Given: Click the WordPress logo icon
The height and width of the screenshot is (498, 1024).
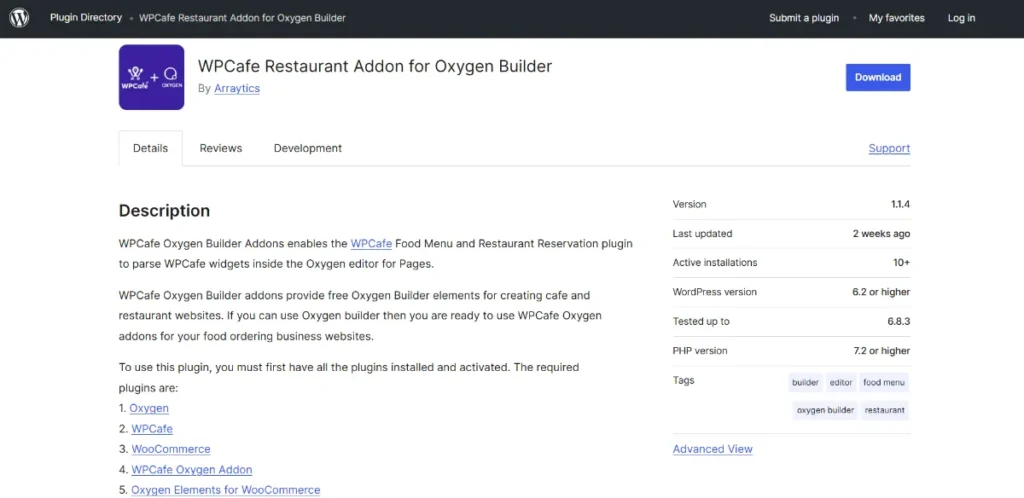Looking at the screenshot, I should 19,18.
